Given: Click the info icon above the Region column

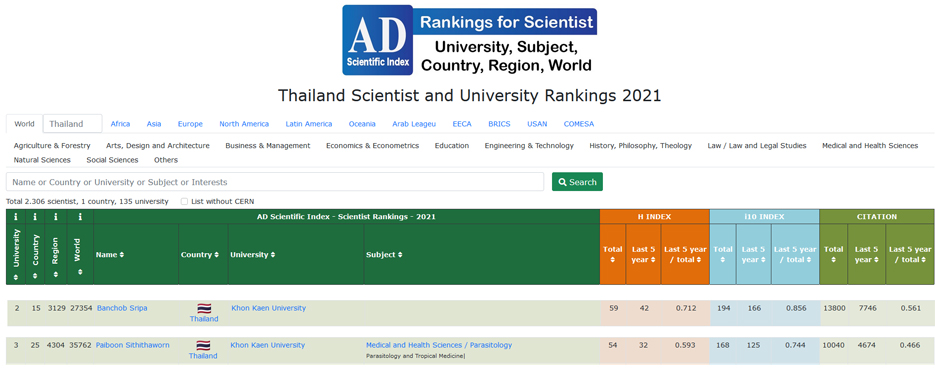Looking at the screenshot, I should click(55, 217).
